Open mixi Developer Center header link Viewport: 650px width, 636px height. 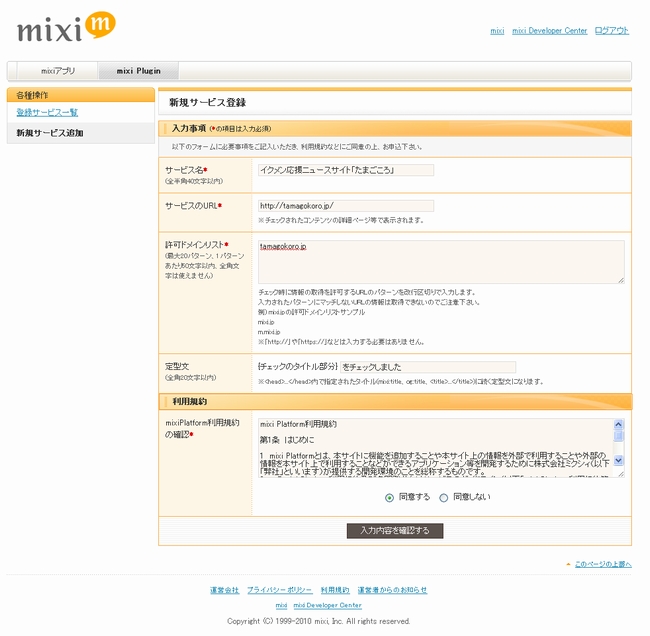tap(549, 31)
